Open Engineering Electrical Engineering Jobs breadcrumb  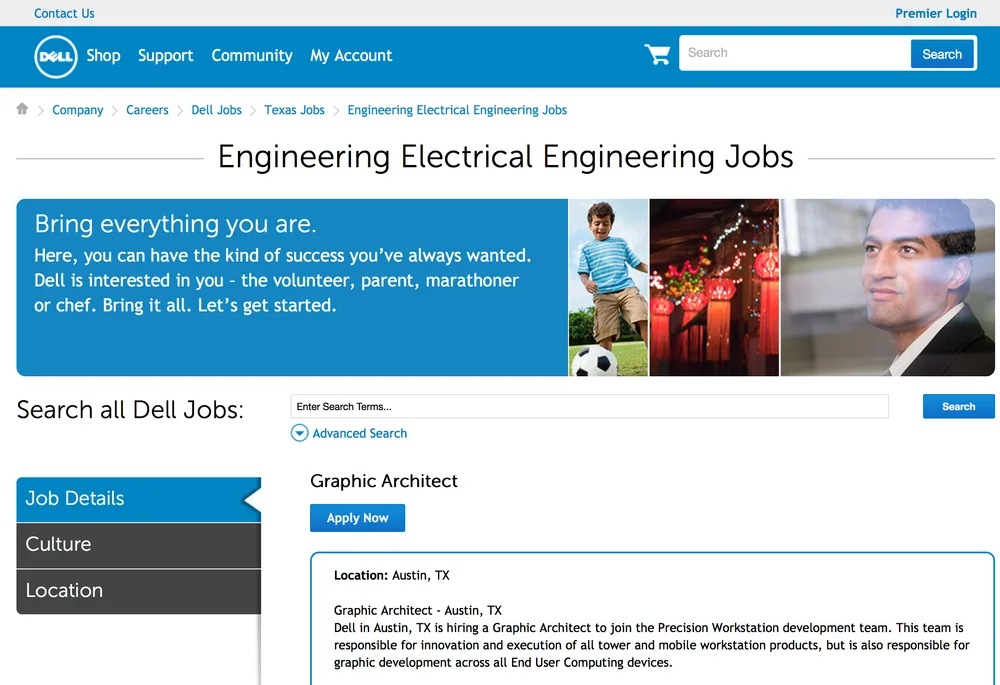457,110
